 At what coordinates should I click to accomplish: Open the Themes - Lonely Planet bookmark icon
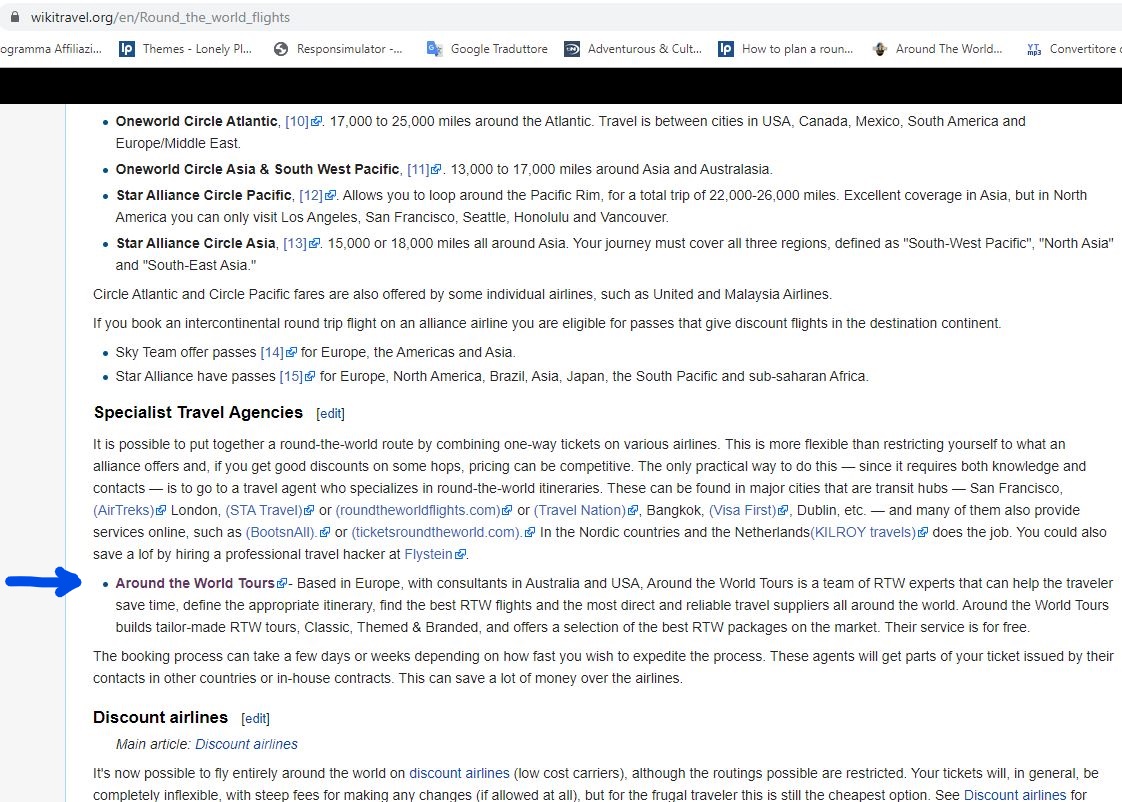pyautogui.click(x=127, y=49)
